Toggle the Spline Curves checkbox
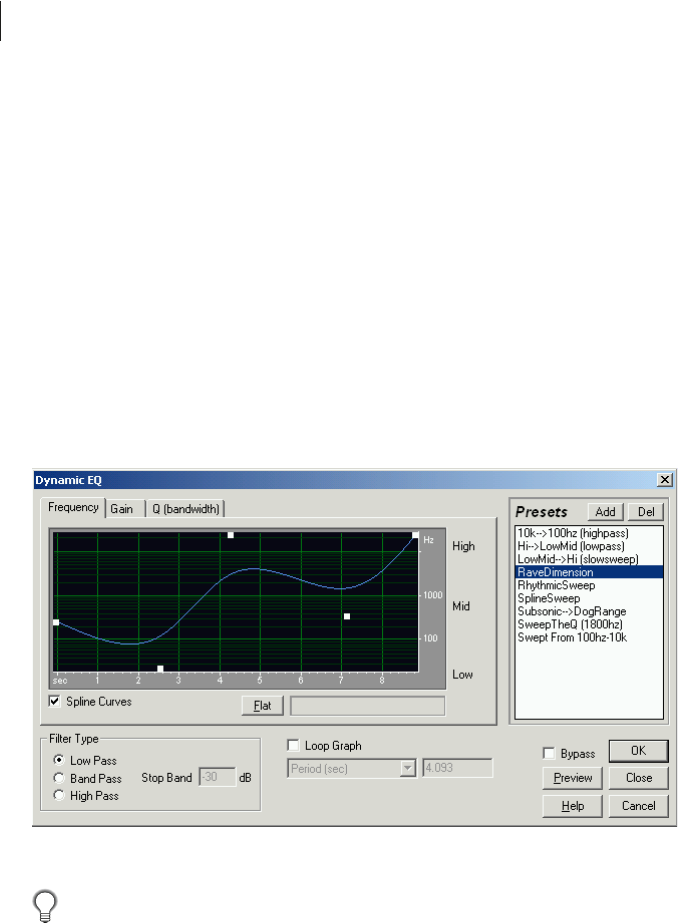The image size is (694, 923). pyautogui.click(x=55, y=701)
